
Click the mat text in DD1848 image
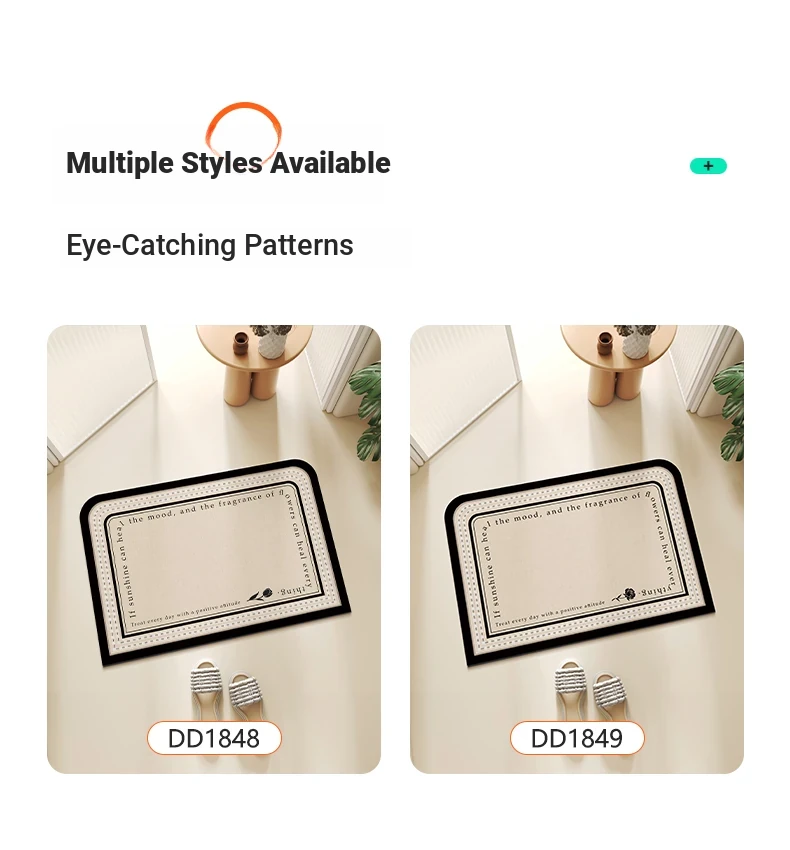[x=214, y=558]
